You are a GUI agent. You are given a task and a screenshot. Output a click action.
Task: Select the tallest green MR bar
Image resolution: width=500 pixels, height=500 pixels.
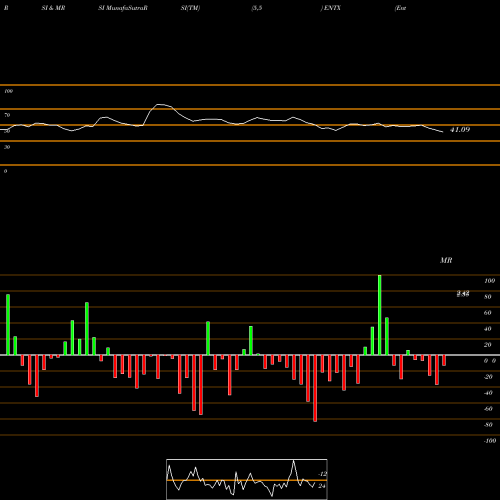coord(380,315)
